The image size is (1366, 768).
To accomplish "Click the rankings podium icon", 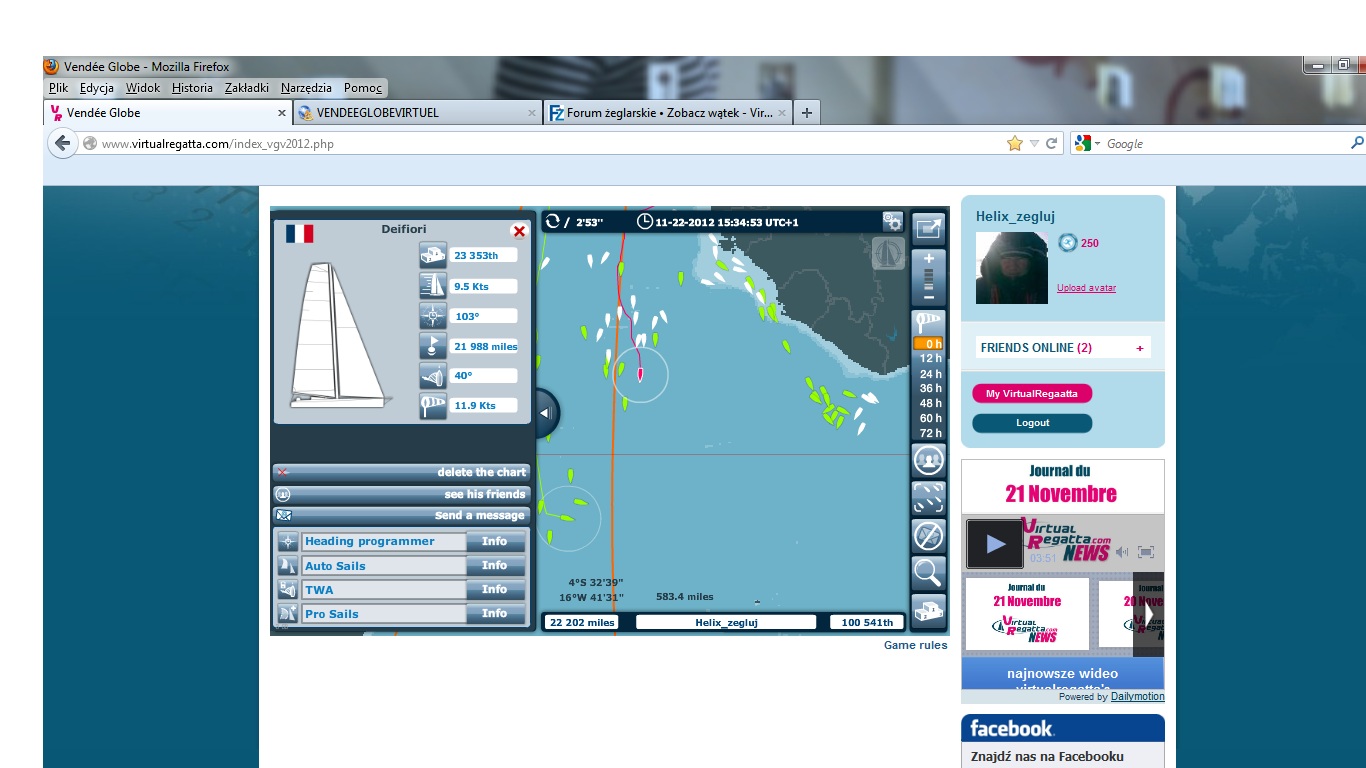I will click(928, 608).
